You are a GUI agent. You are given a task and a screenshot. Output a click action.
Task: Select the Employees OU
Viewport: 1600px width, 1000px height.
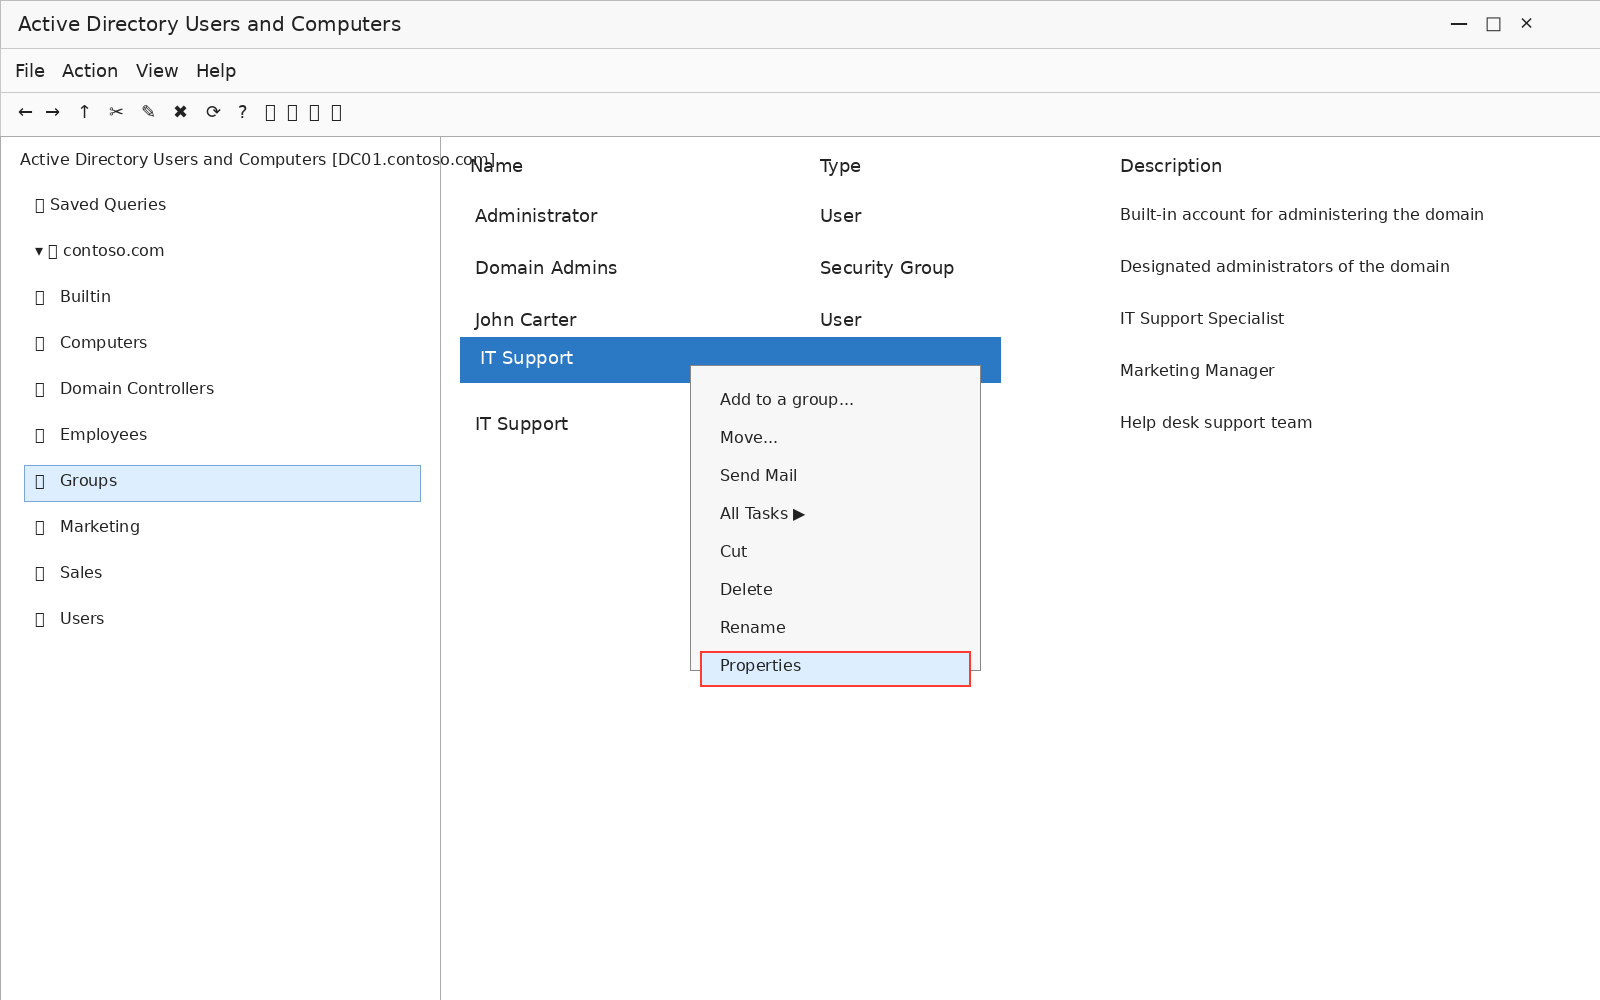pos(103,435)
